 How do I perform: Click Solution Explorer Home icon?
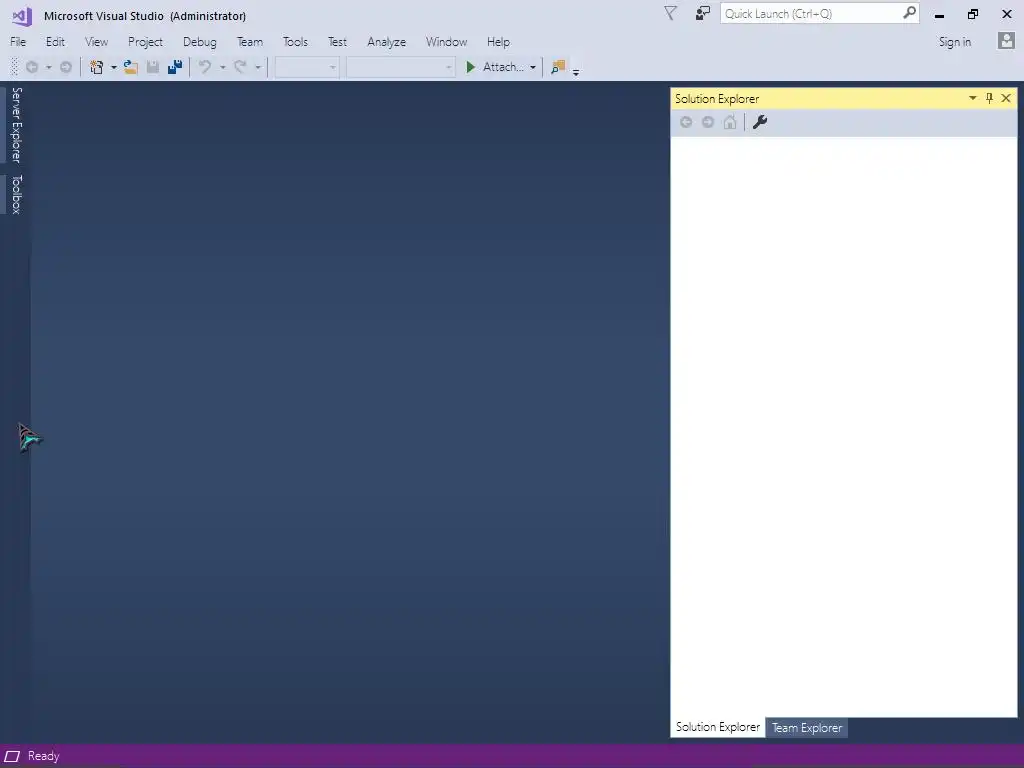tap(730, 122)
